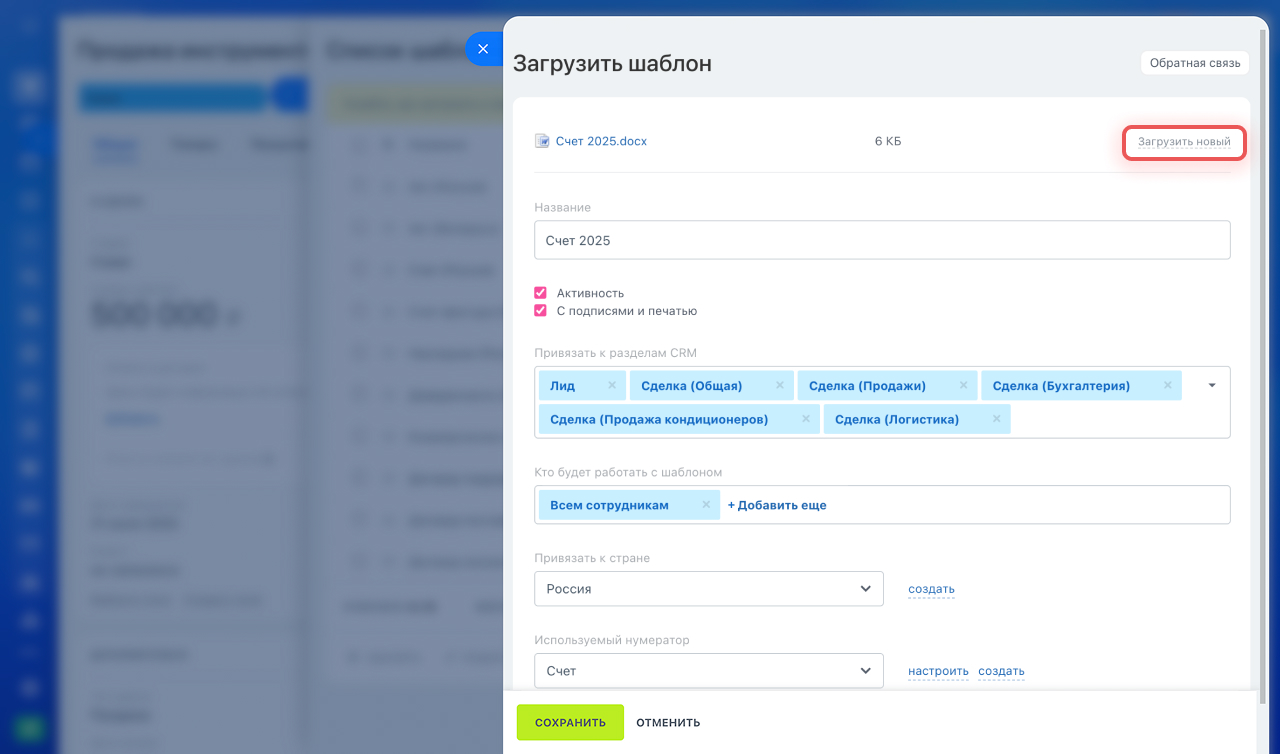This screenshot has width=1280, height=754.
Task: Remove the Лид tag
Action: [612, 386]
